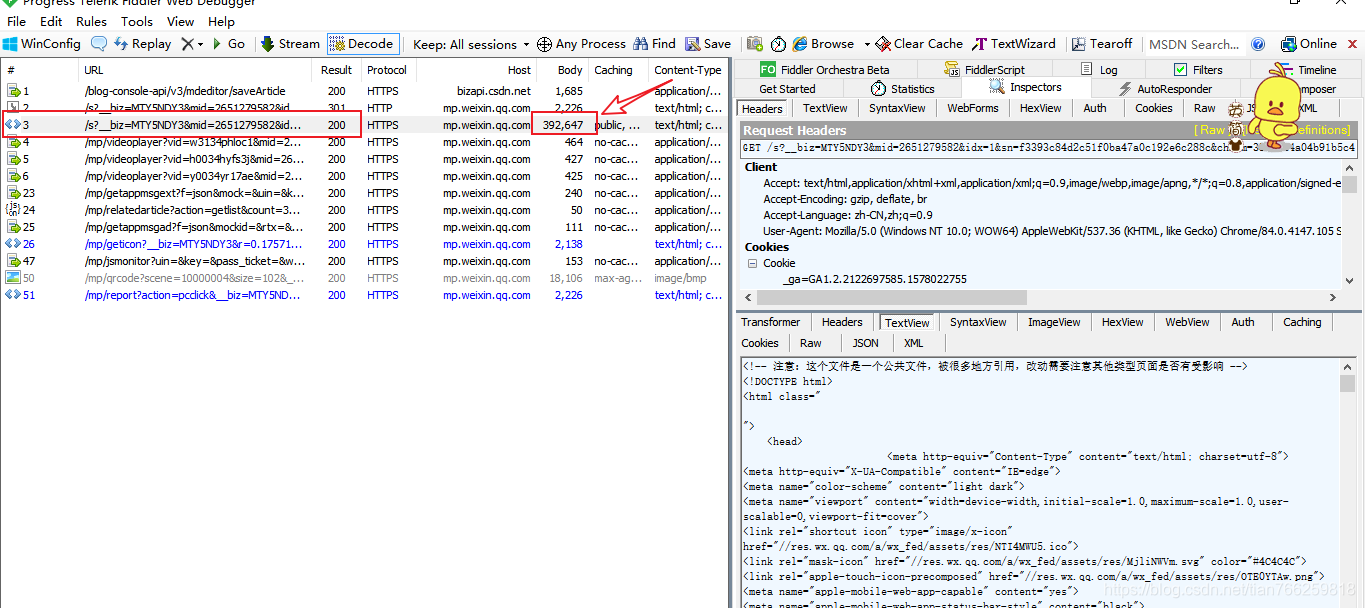Select request Auth inspector tab
This screenshot has width=1365, height=608.
pos(1095,108)
